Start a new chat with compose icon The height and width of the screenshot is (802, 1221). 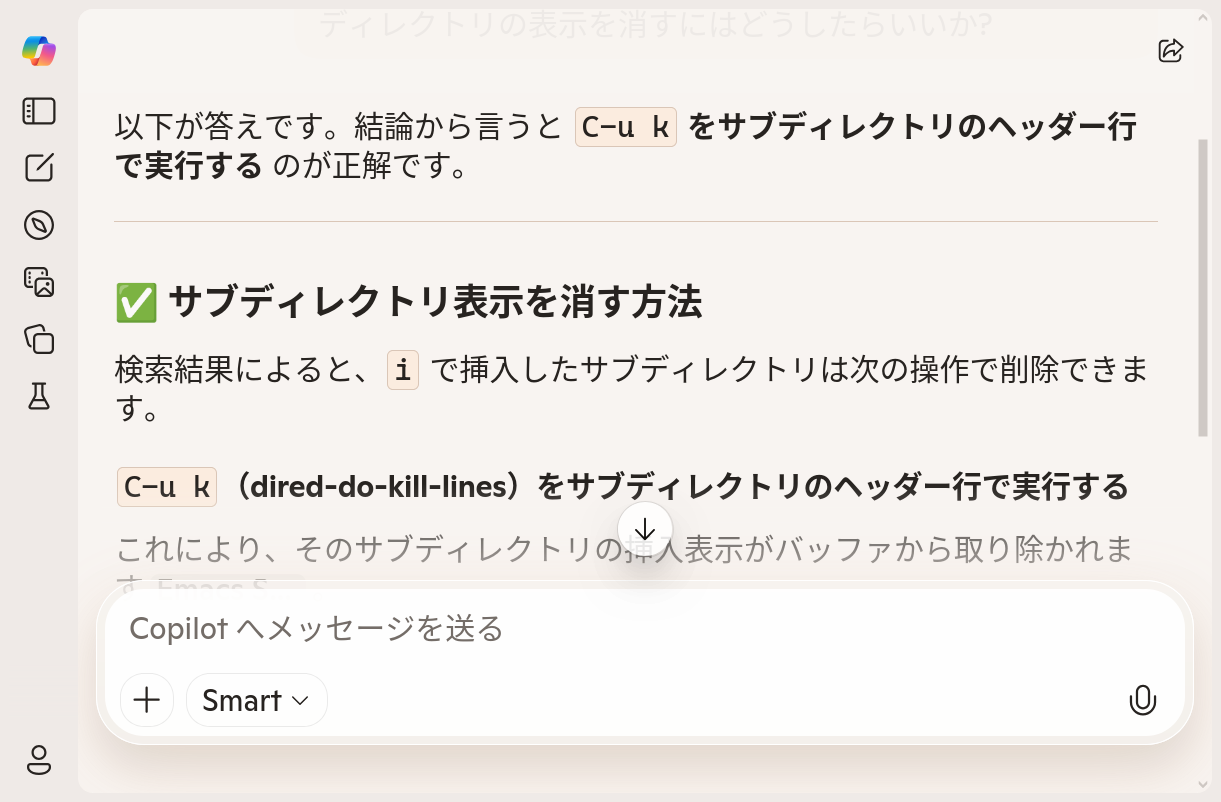pyautogui.click(x=39, y=168)
